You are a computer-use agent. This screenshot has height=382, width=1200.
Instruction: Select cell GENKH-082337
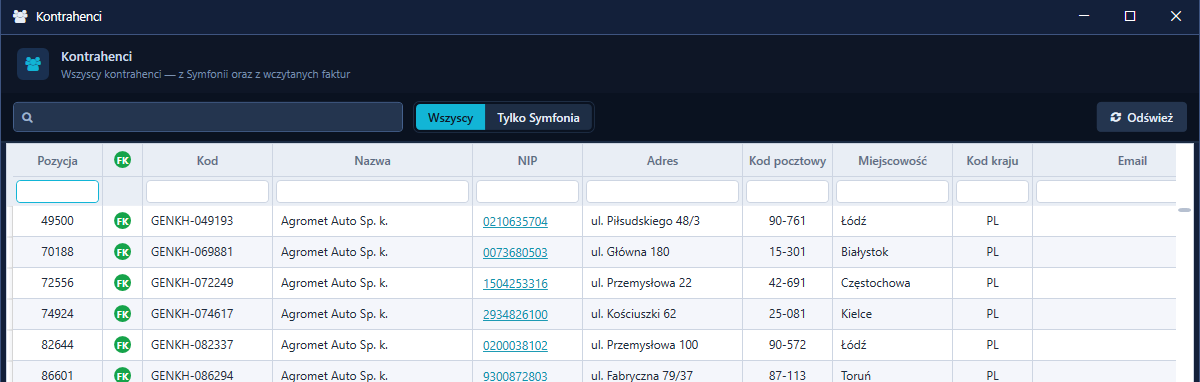click(x=207, y=345)
